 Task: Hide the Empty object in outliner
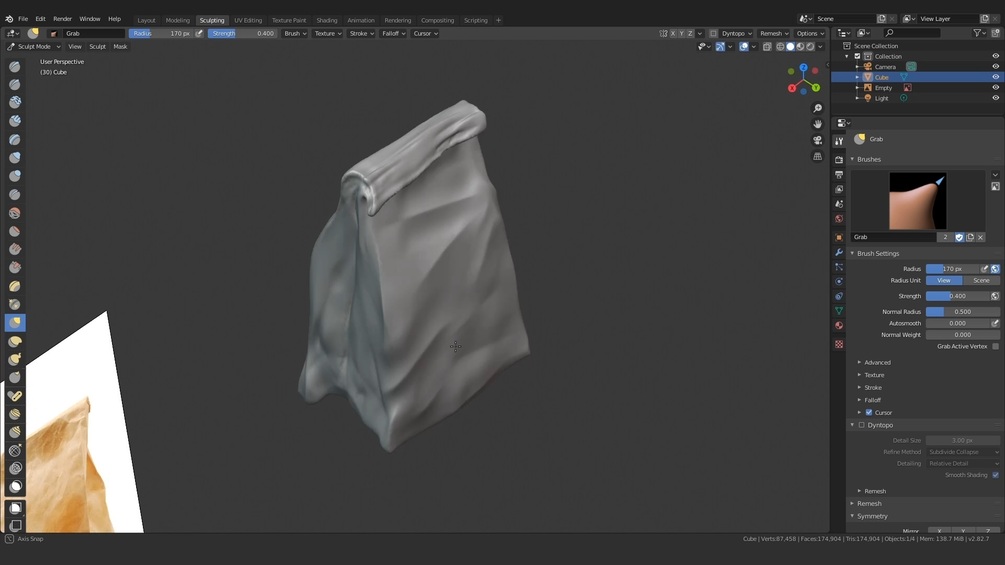995,88
